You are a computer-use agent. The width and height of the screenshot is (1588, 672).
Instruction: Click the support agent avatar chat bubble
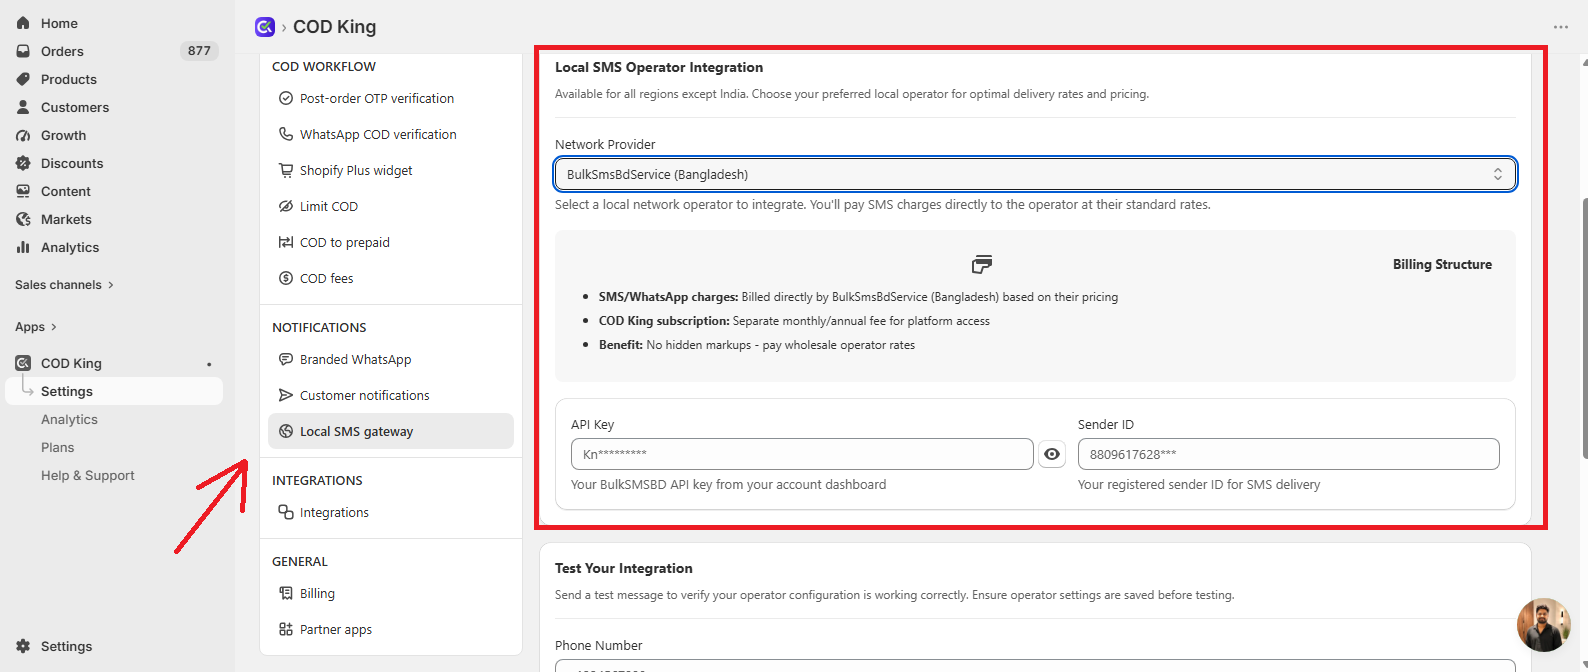click(x=1543, y=625)
